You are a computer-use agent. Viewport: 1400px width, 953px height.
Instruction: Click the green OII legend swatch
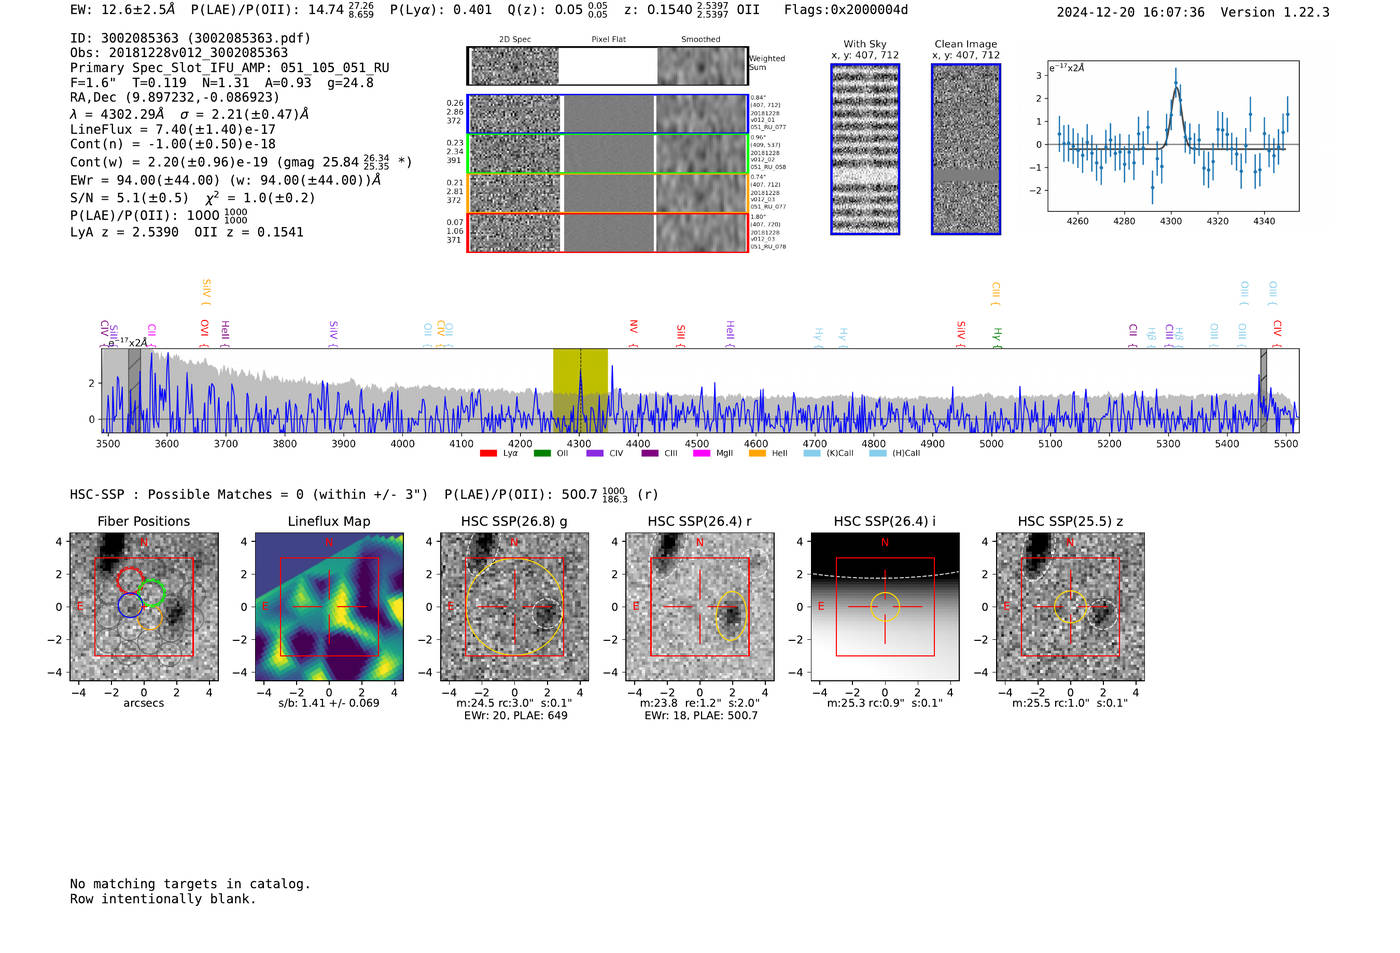click(542, 454)
